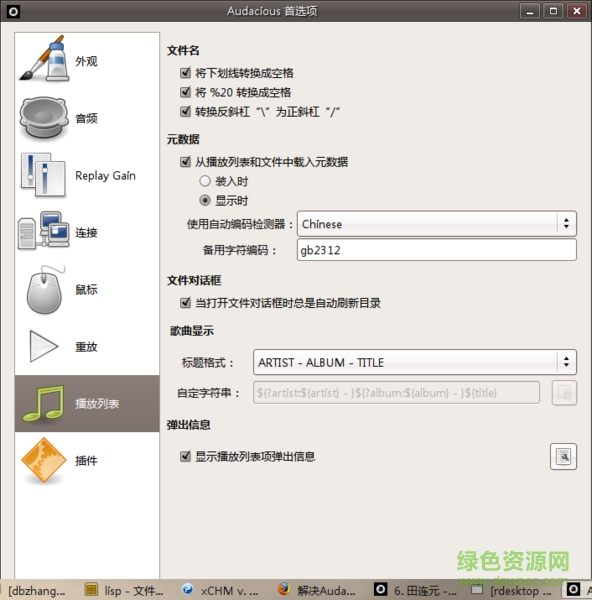Maximize the Audacious preferences window
Image resolution: width=592 pixels, height=600 pixels.
point(553,11)
